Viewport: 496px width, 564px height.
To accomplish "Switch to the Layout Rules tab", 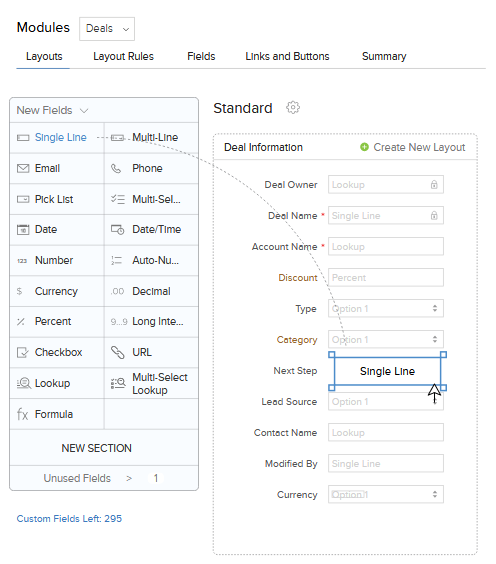I will coord(123,56).
